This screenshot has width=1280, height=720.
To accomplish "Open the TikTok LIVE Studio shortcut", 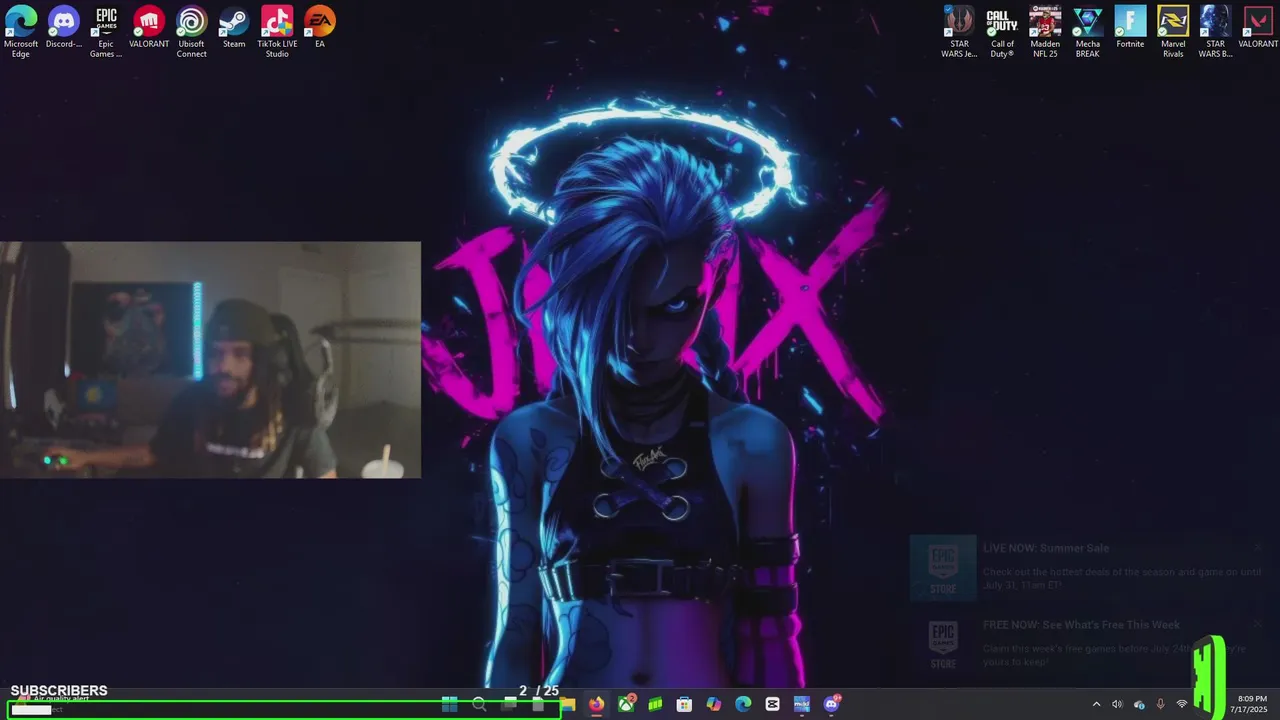I will pos(277,32).
